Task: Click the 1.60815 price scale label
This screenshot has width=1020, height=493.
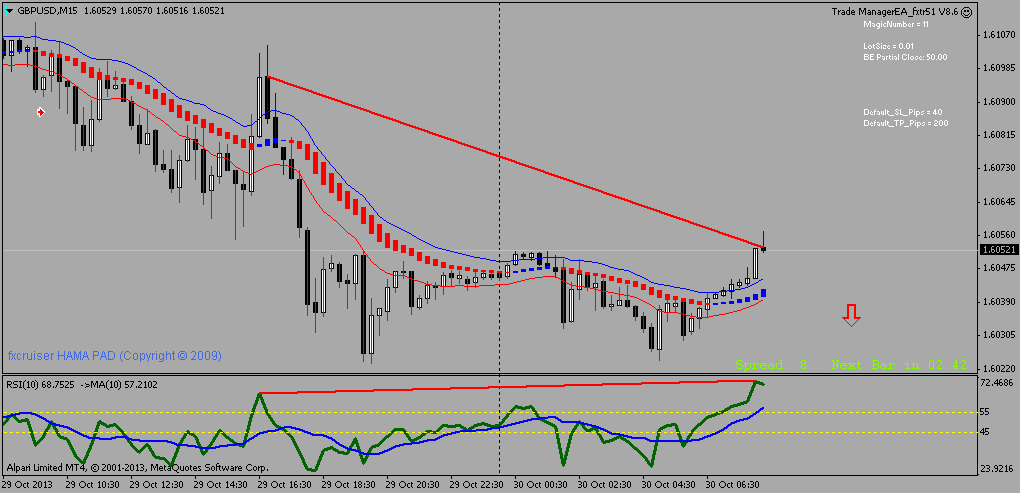Action: pos(997,135)
